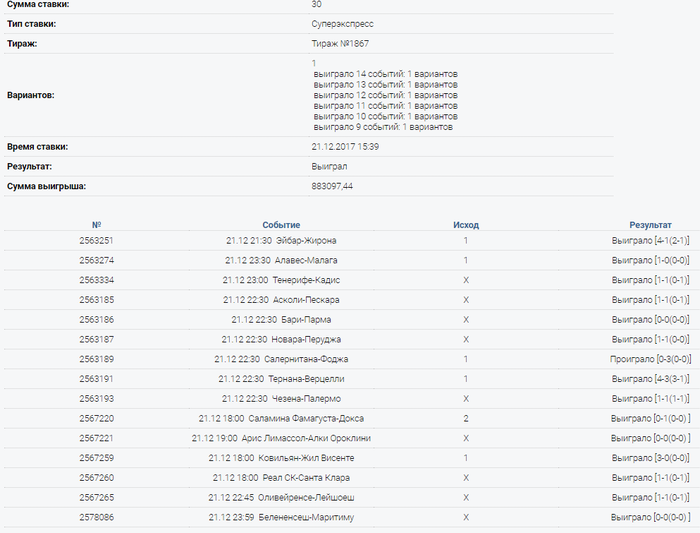
Task: Select the Алавес-Малага event
Action: click(x=281, y=260)
